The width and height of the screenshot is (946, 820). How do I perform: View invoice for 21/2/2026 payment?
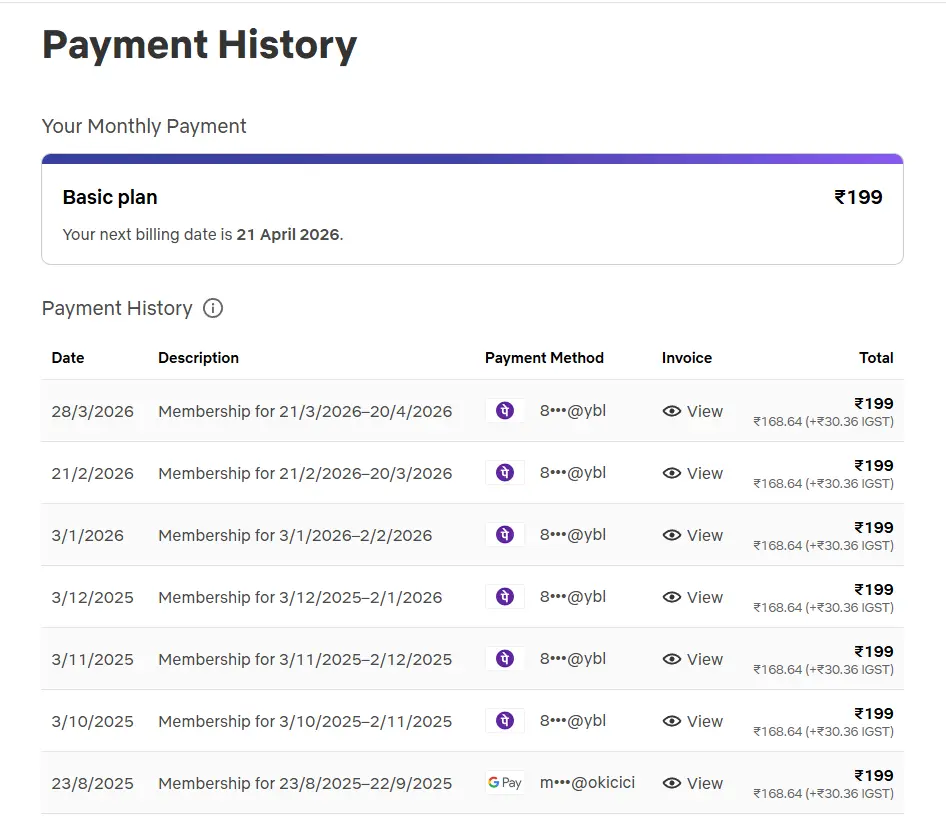[693, 474]
